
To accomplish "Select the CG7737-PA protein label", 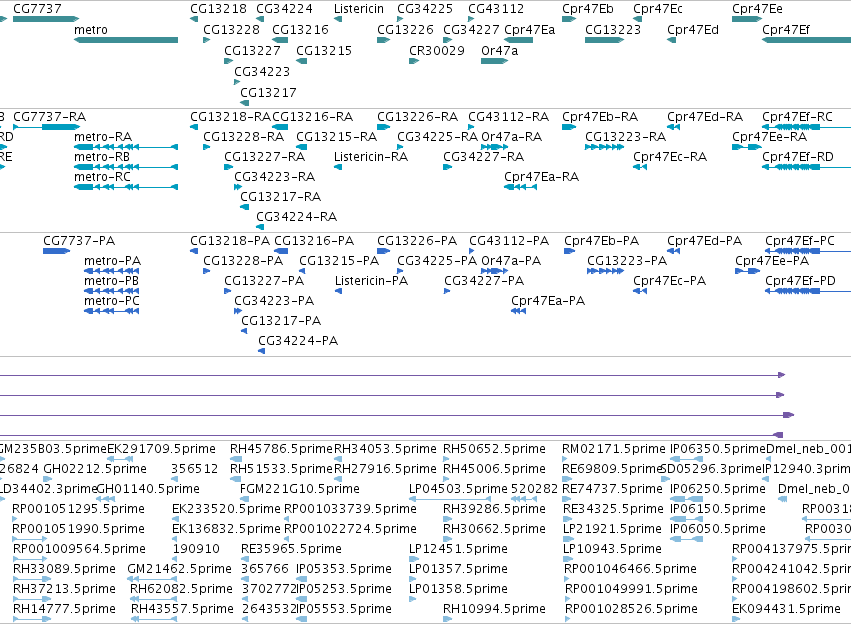I will pos(79,241).
